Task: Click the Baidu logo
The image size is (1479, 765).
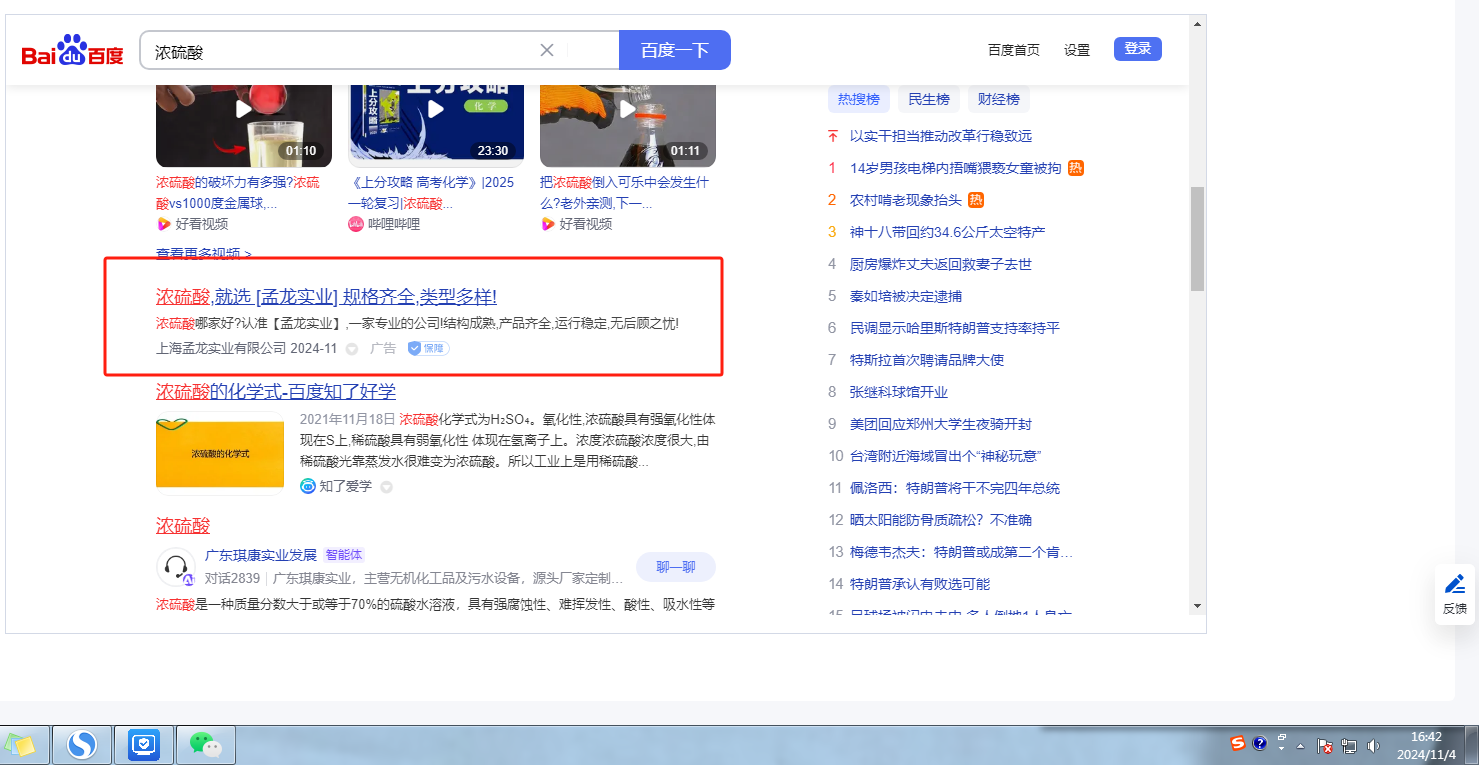Action: point(72,50)
